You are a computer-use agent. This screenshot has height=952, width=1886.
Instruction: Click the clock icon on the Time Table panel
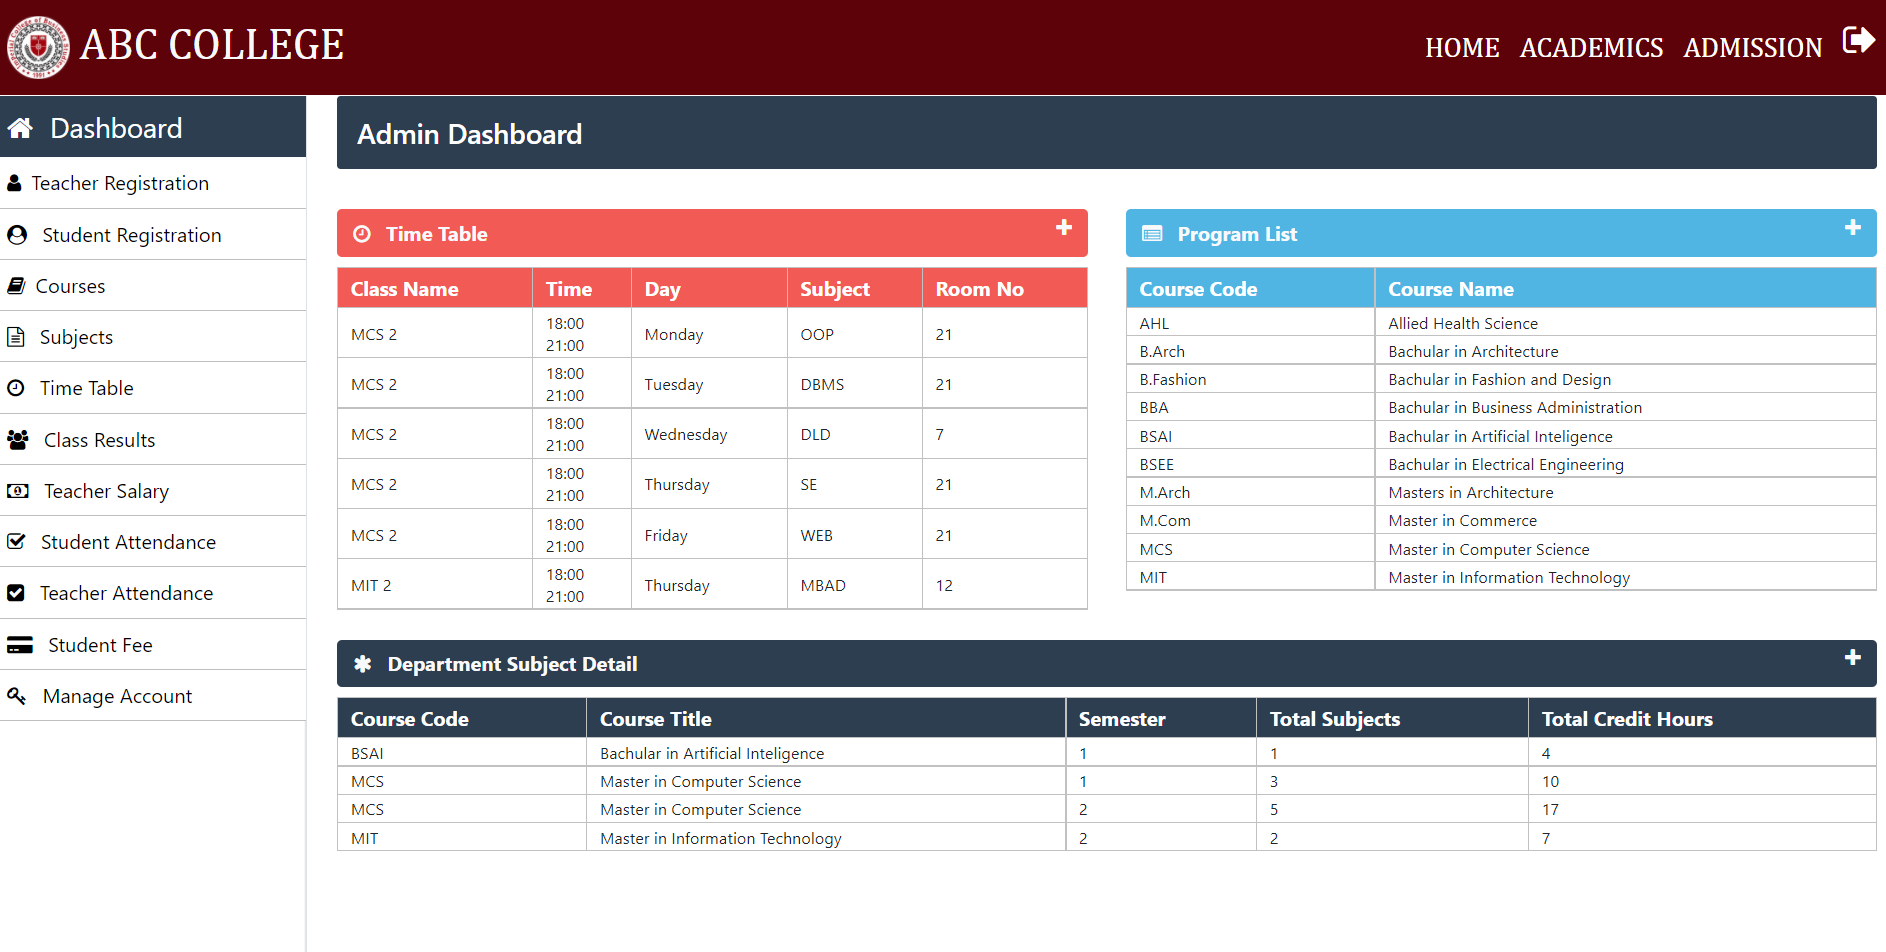[362, 233]
